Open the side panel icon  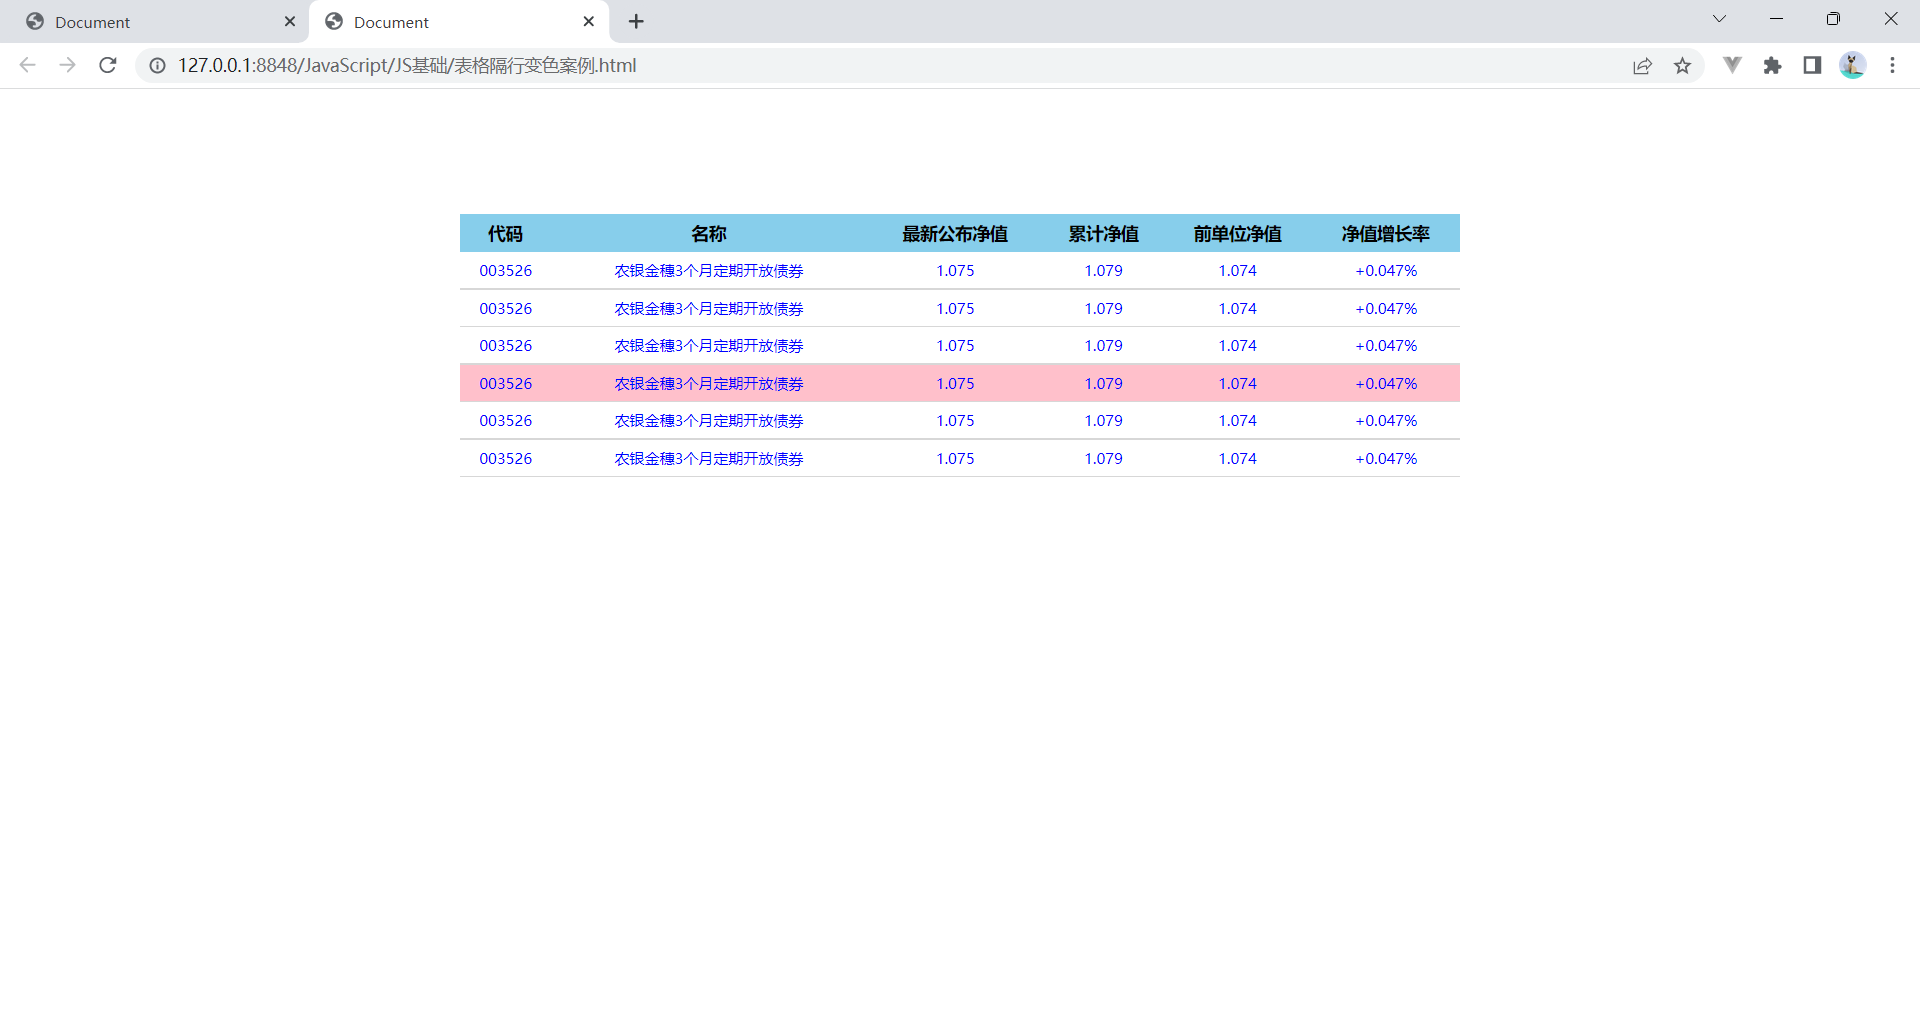tap(1812, 65)
